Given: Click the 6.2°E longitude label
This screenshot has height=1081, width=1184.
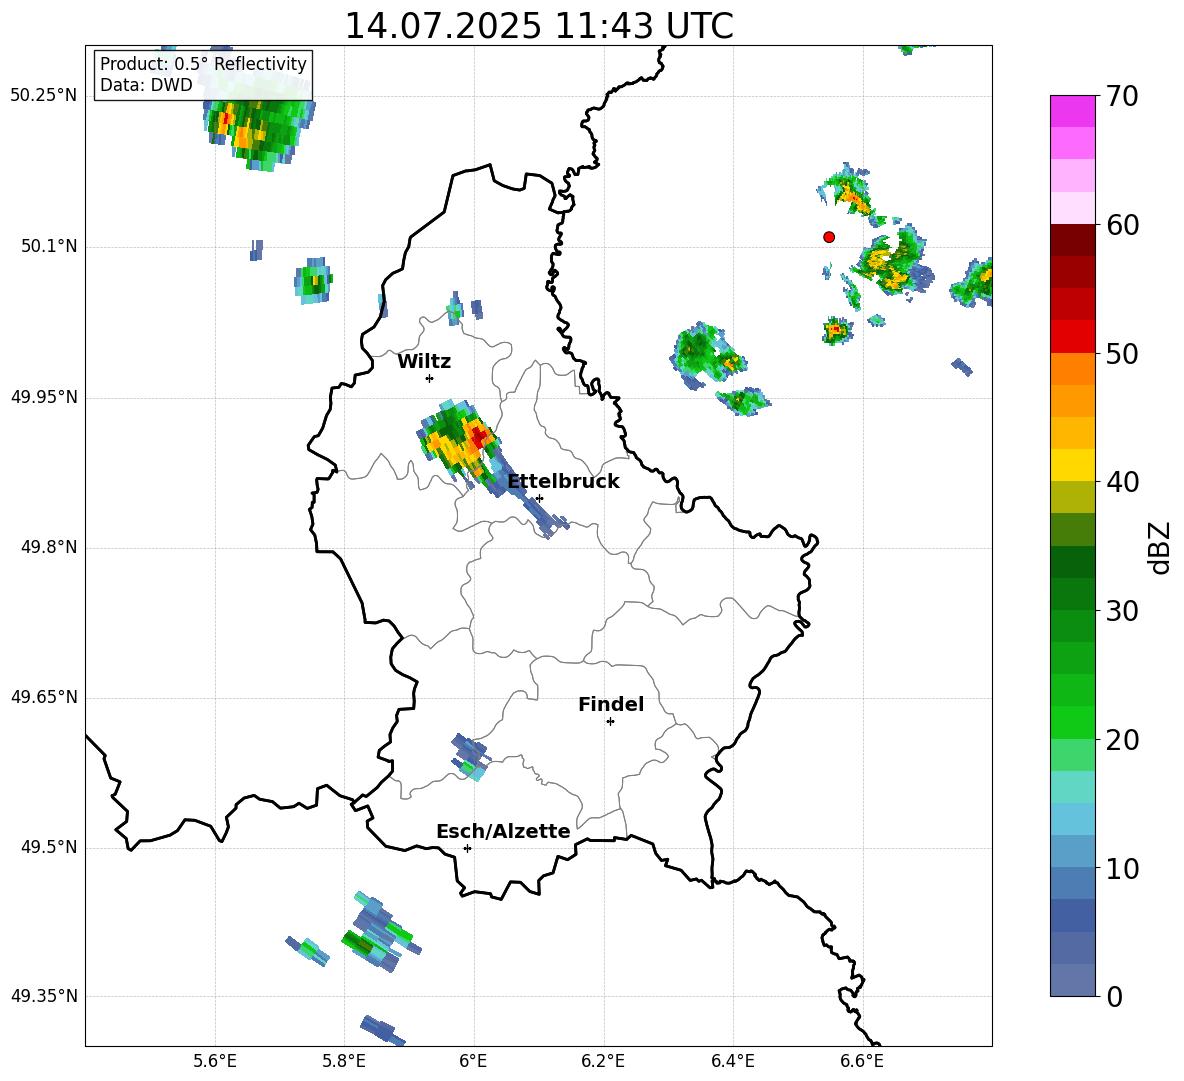Looking at the screenshot, I should click(603, 1061).
